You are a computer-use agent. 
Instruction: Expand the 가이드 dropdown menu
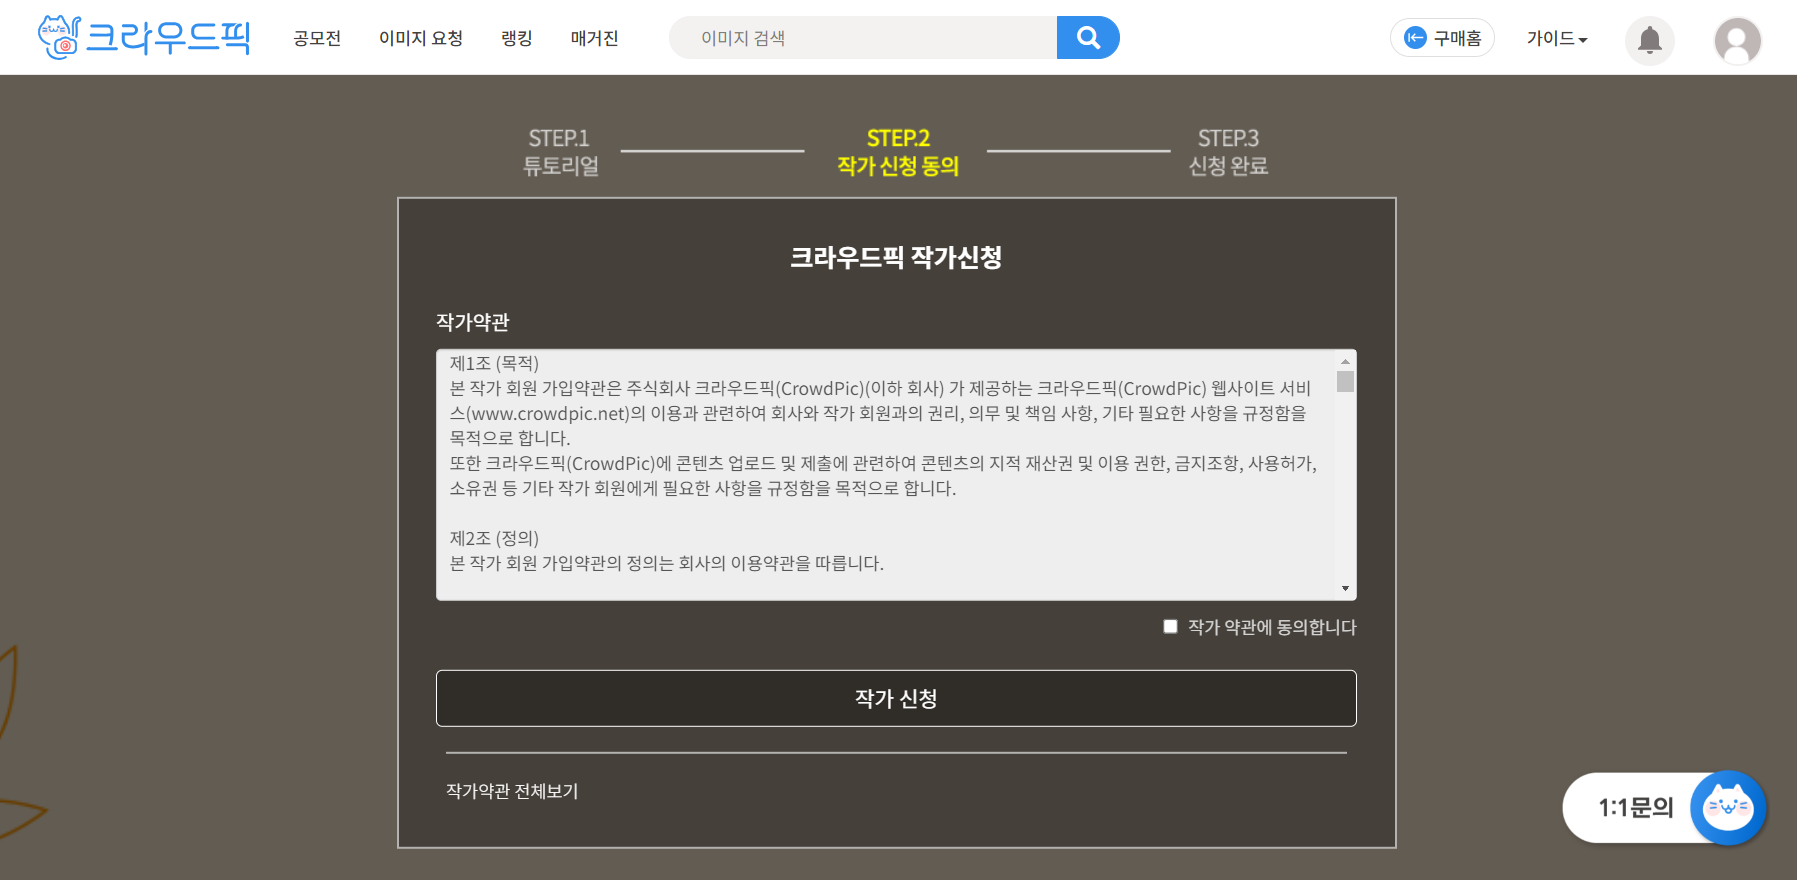coord(1557,38)
